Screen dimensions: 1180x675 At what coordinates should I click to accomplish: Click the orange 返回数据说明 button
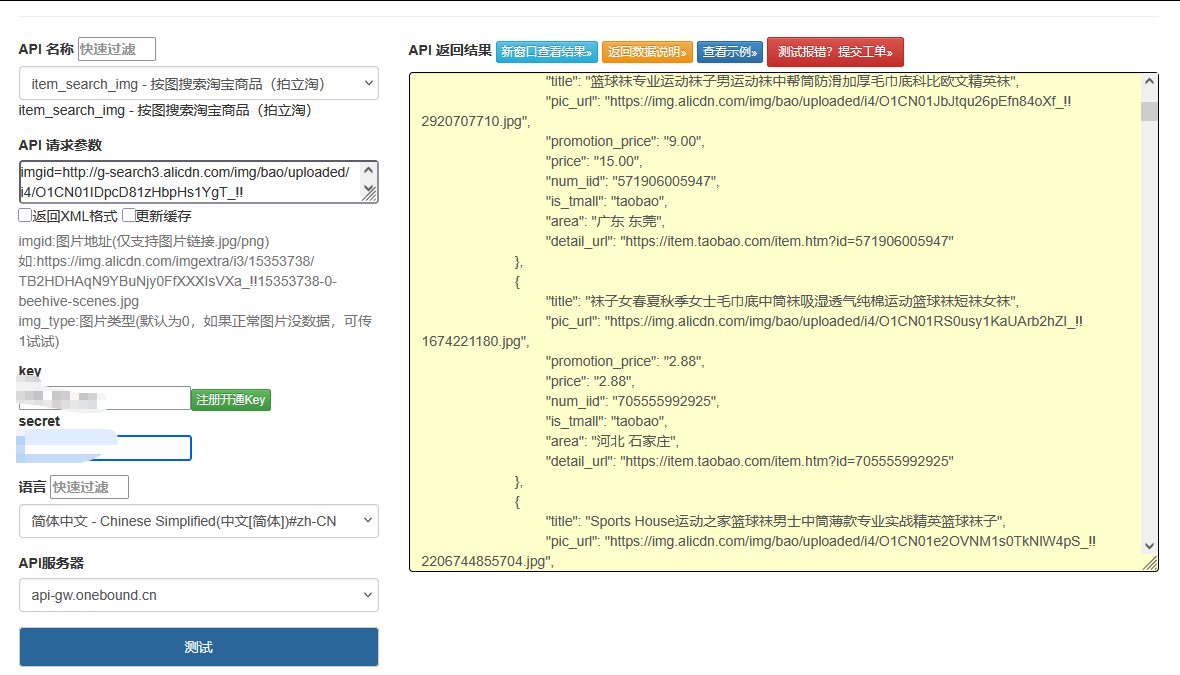[647, 52]
